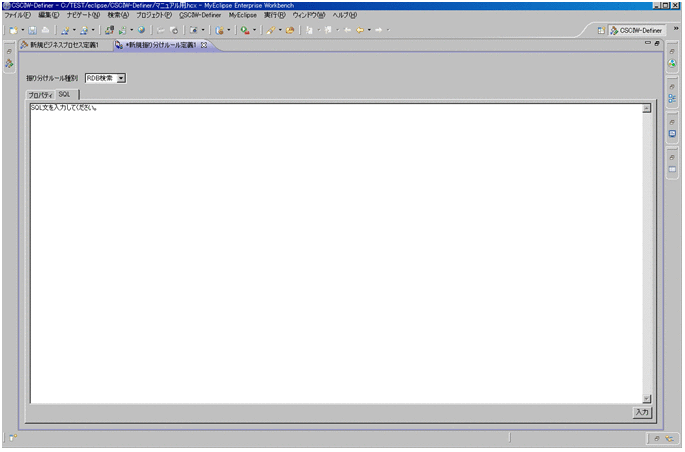Image resolution: width=685 pixels, height=452 pixels.
Task: Click inside the SQL text area
Action: (330, 250)
